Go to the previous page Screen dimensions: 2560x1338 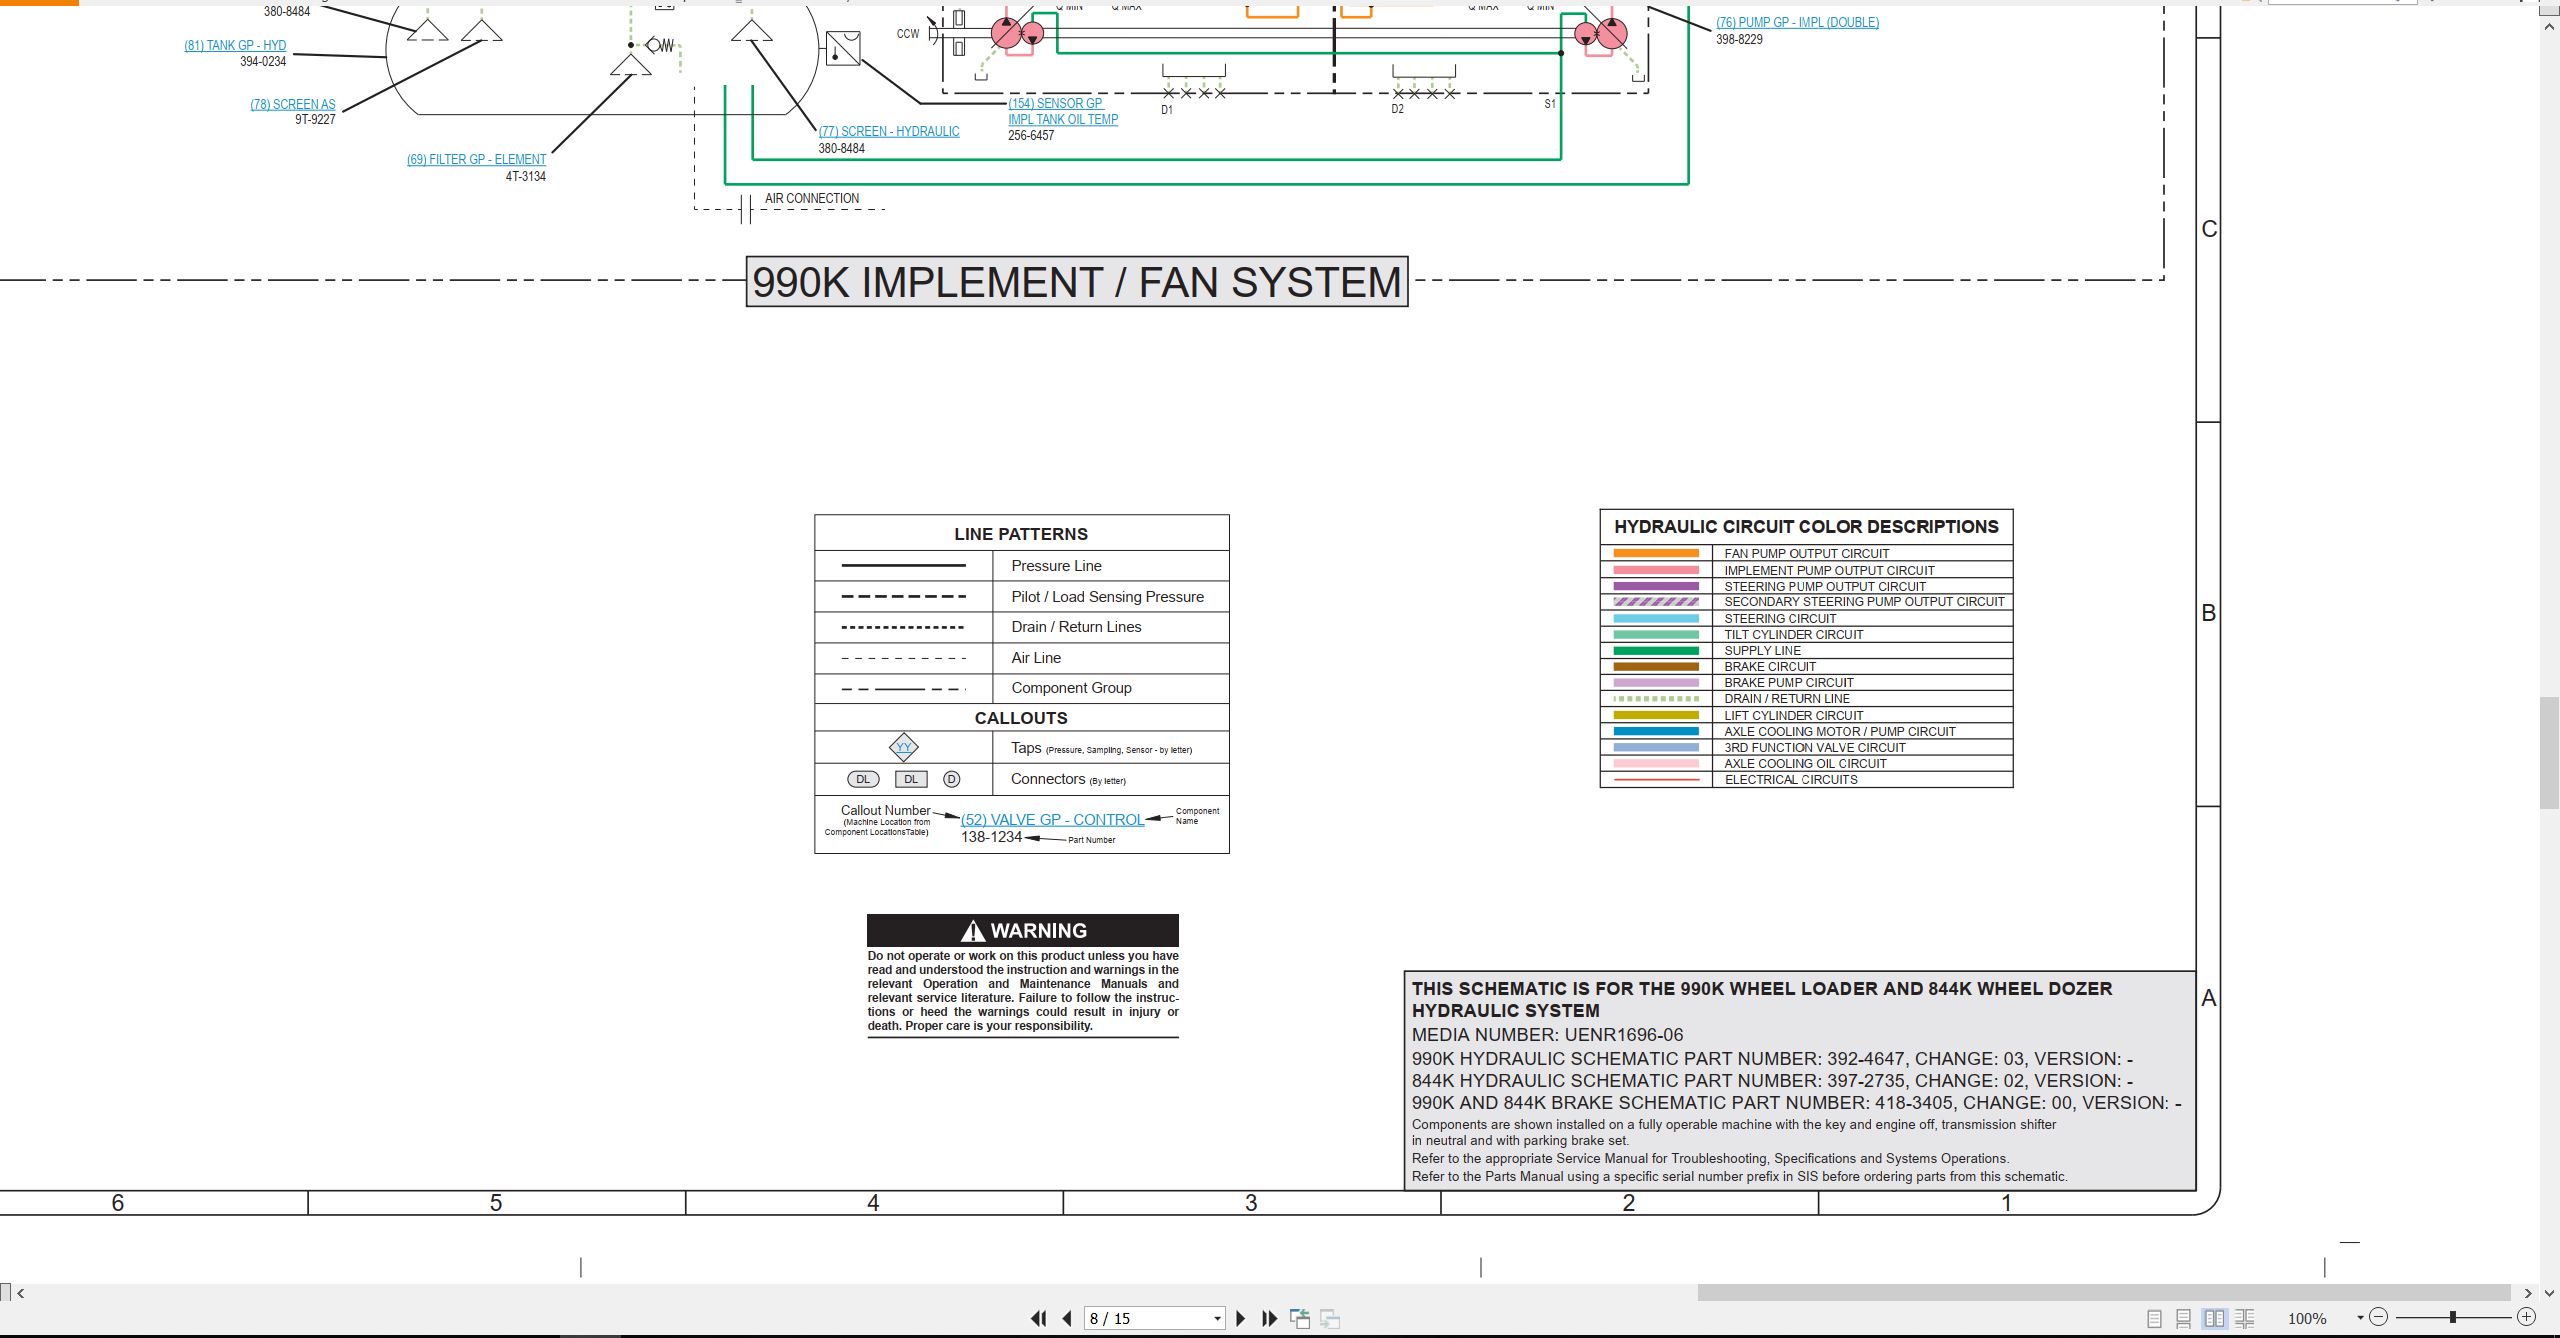click(1067, 1318)
